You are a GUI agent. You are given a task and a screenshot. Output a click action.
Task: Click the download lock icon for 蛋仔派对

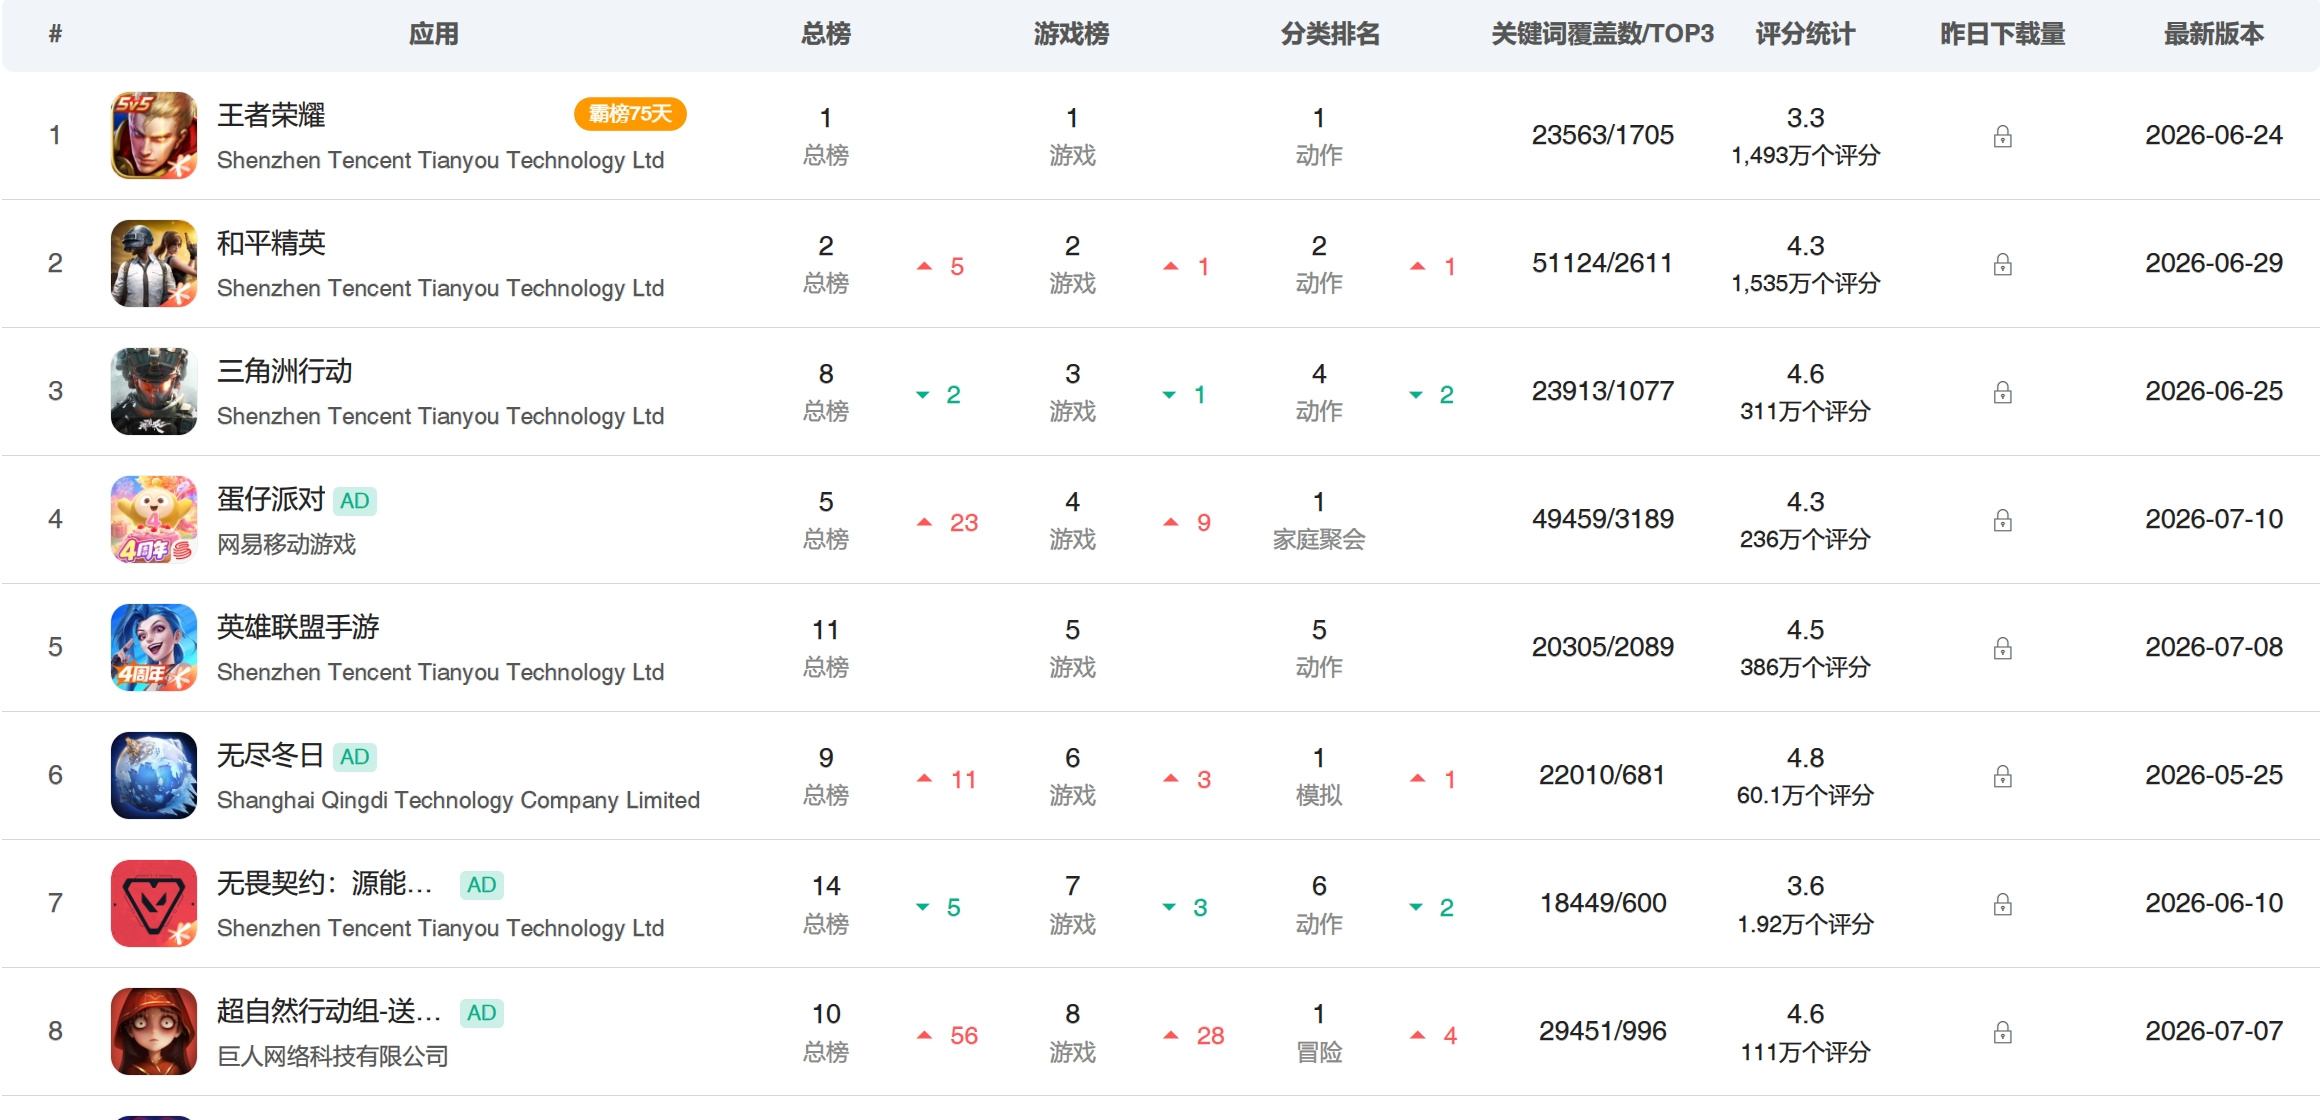(2002, 520)
